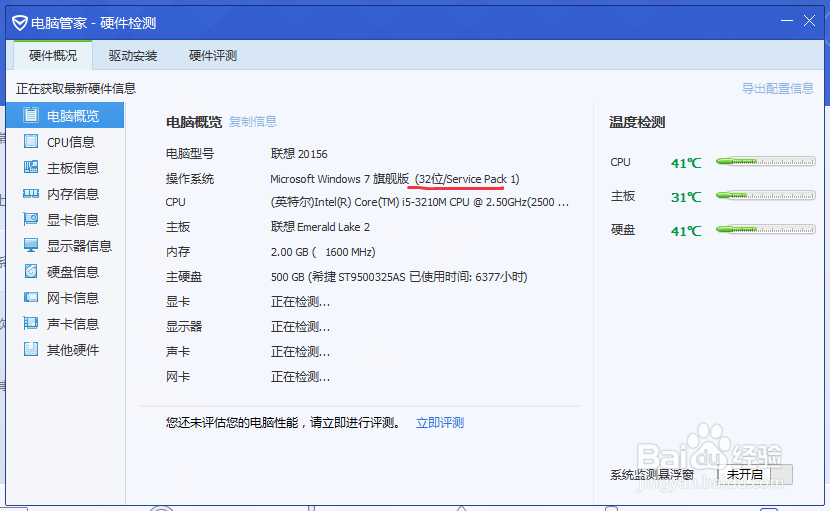
Task: Open the CPU信息 sidebar icon
Action: point(31,141)
